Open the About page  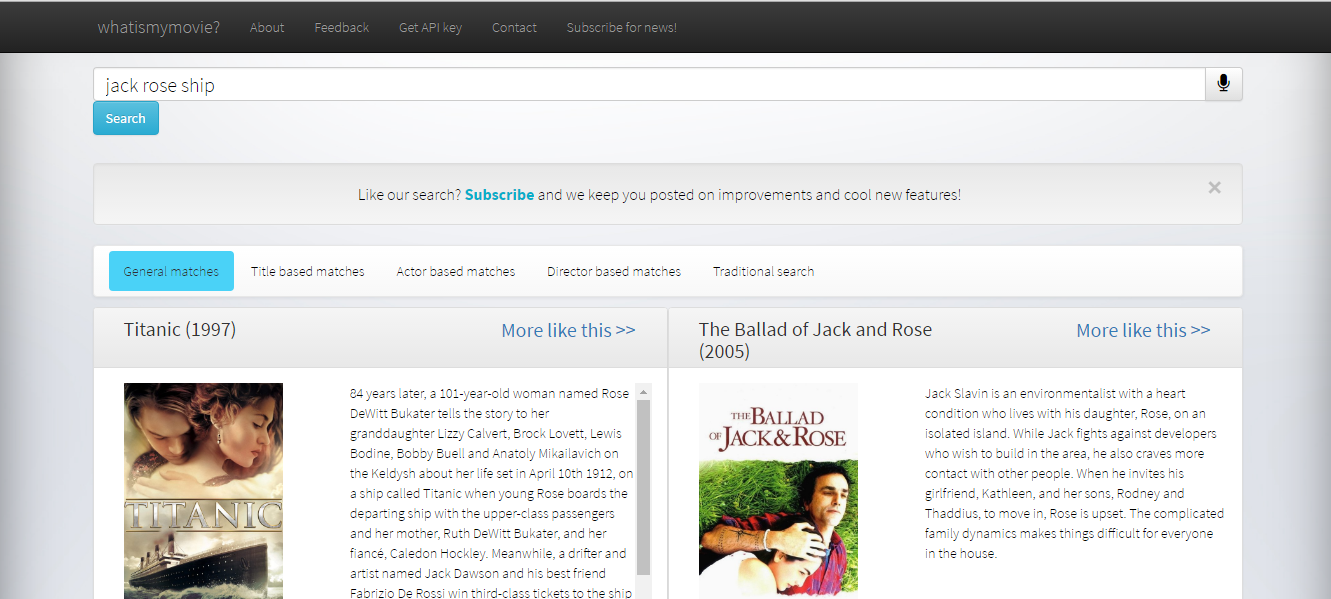coord(267,27)
